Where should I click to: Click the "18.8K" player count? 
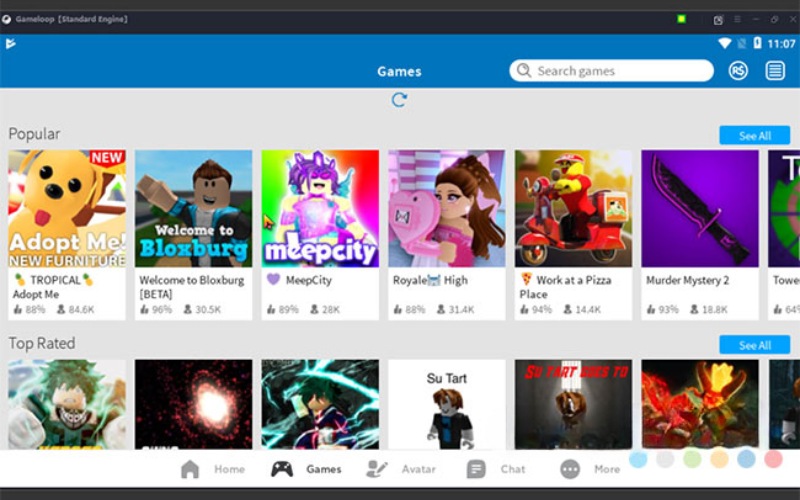(x=714, y=310)
